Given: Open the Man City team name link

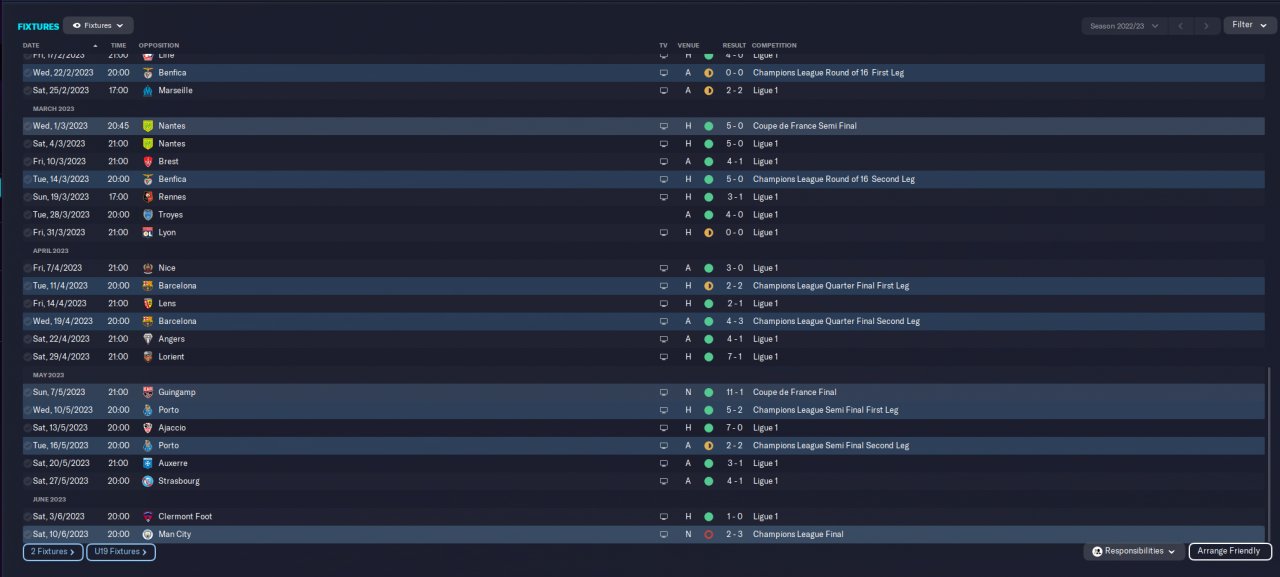Looking at the screenshot, I should pyautogui.click(x=175, y=535).
